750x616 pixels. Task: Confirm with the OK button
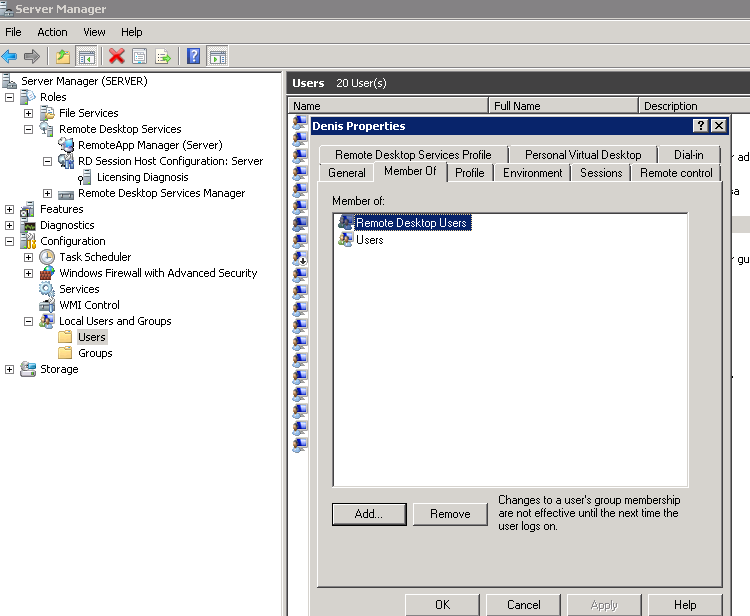[442, 605]
